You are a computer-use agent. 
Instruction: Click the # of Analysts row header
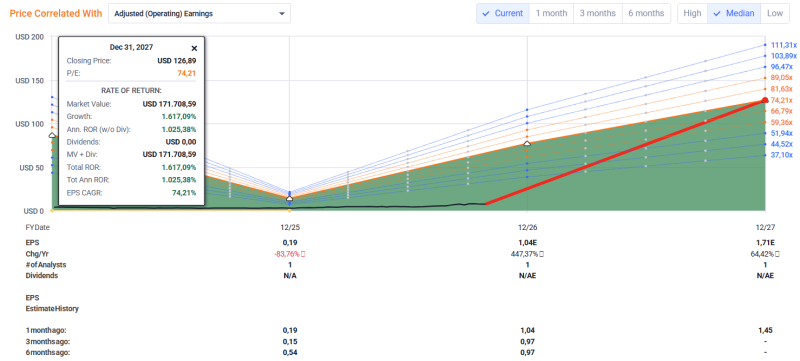coord(45,265)
